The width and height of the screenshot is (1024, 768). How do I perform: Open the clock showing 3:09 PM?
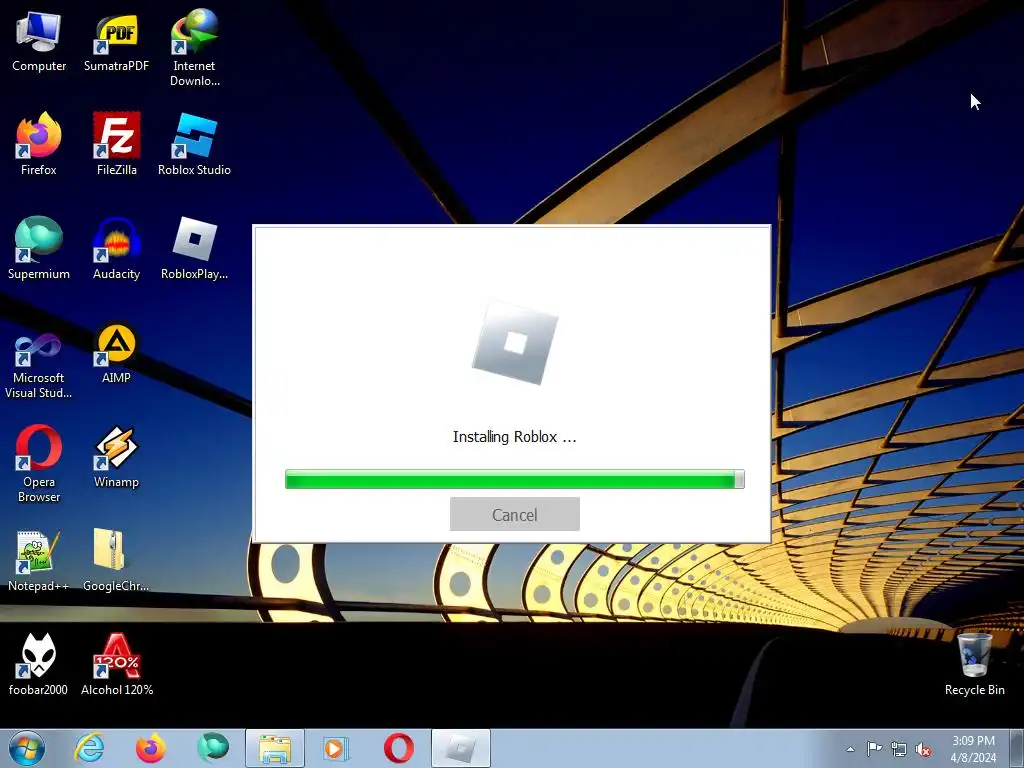click(x=973, y=749)
